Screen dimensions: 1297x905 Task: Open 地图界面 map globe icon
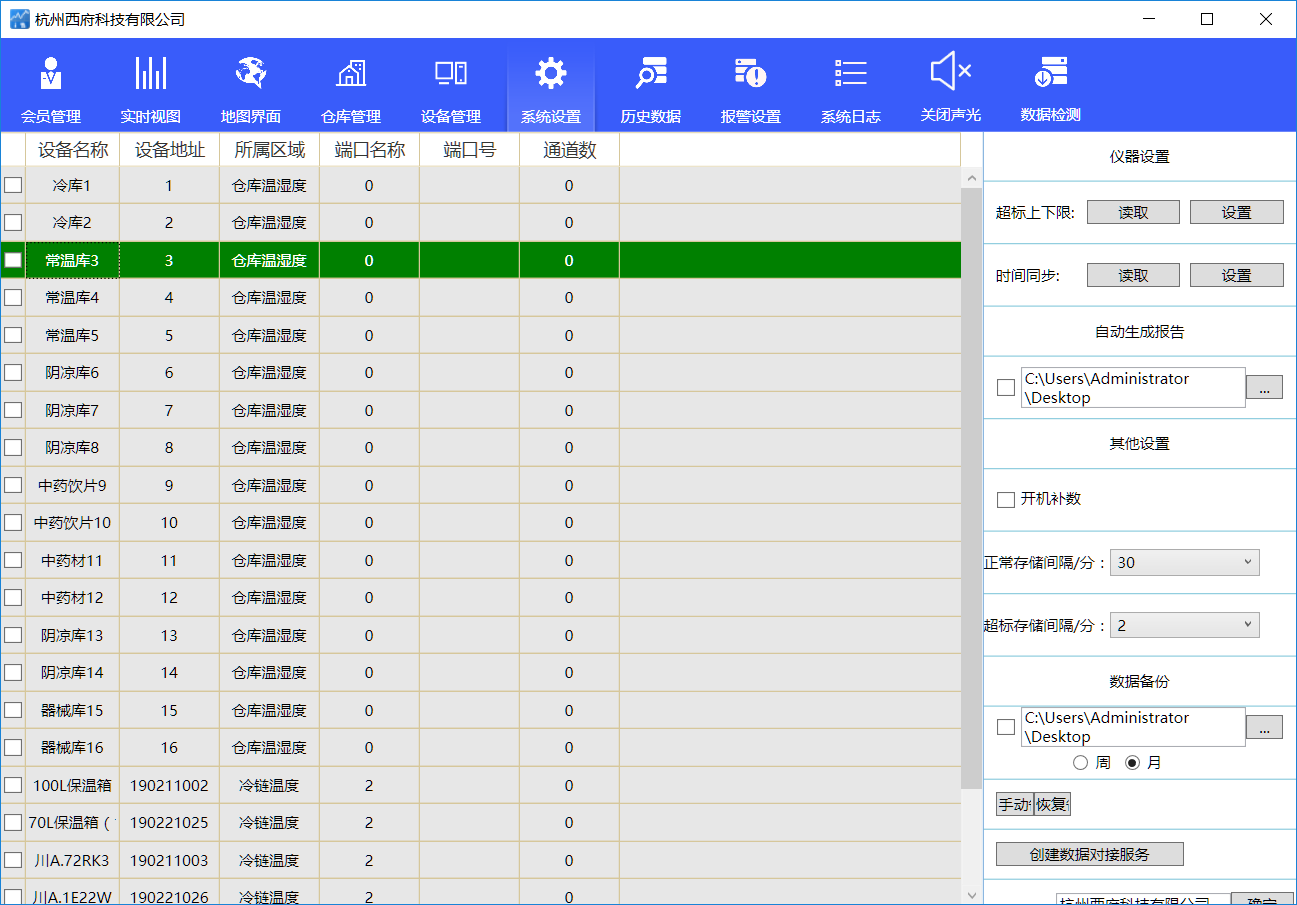pyautogui.click(x=251, y=73)
